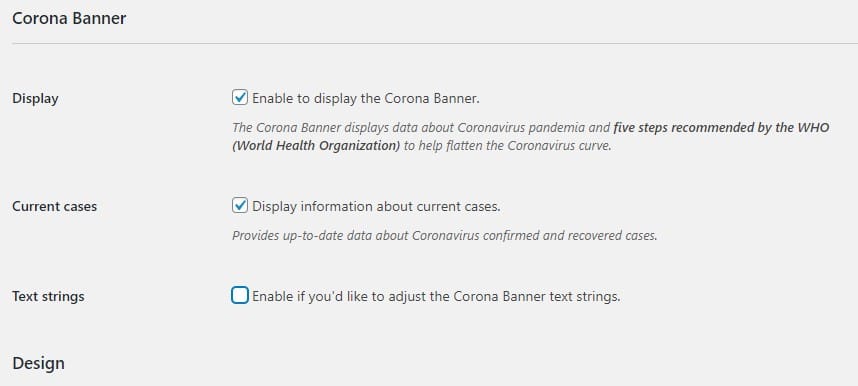Click the 'Display information about current cases.' label
The image size is (858, 386).
point(376,206)
